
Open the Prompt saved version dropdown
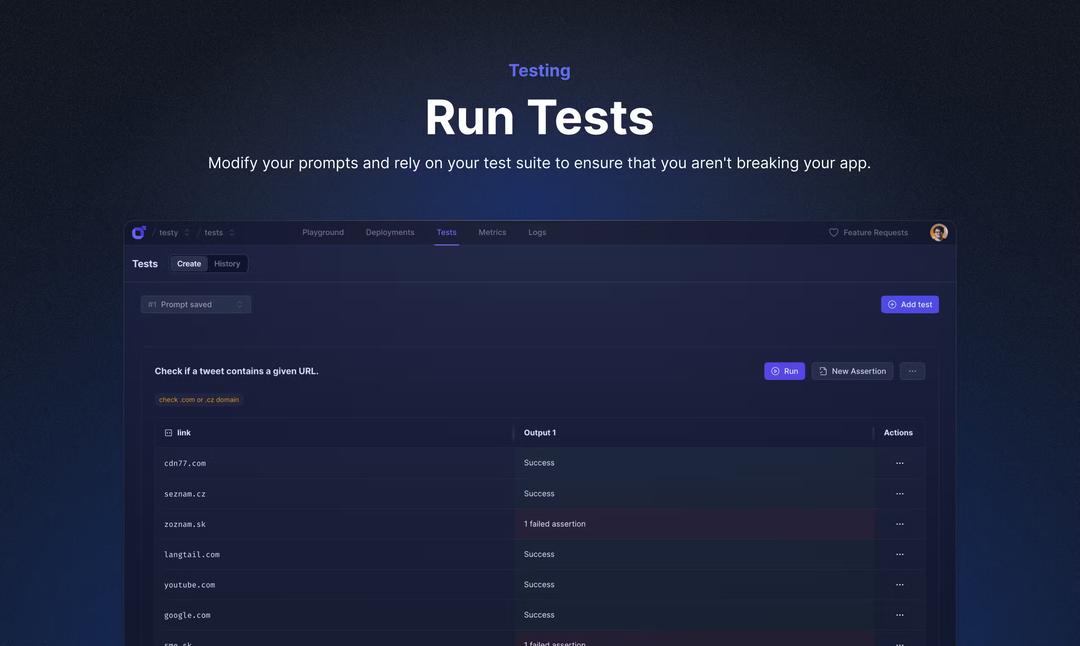pyautogui.click(x=196, y=304)
